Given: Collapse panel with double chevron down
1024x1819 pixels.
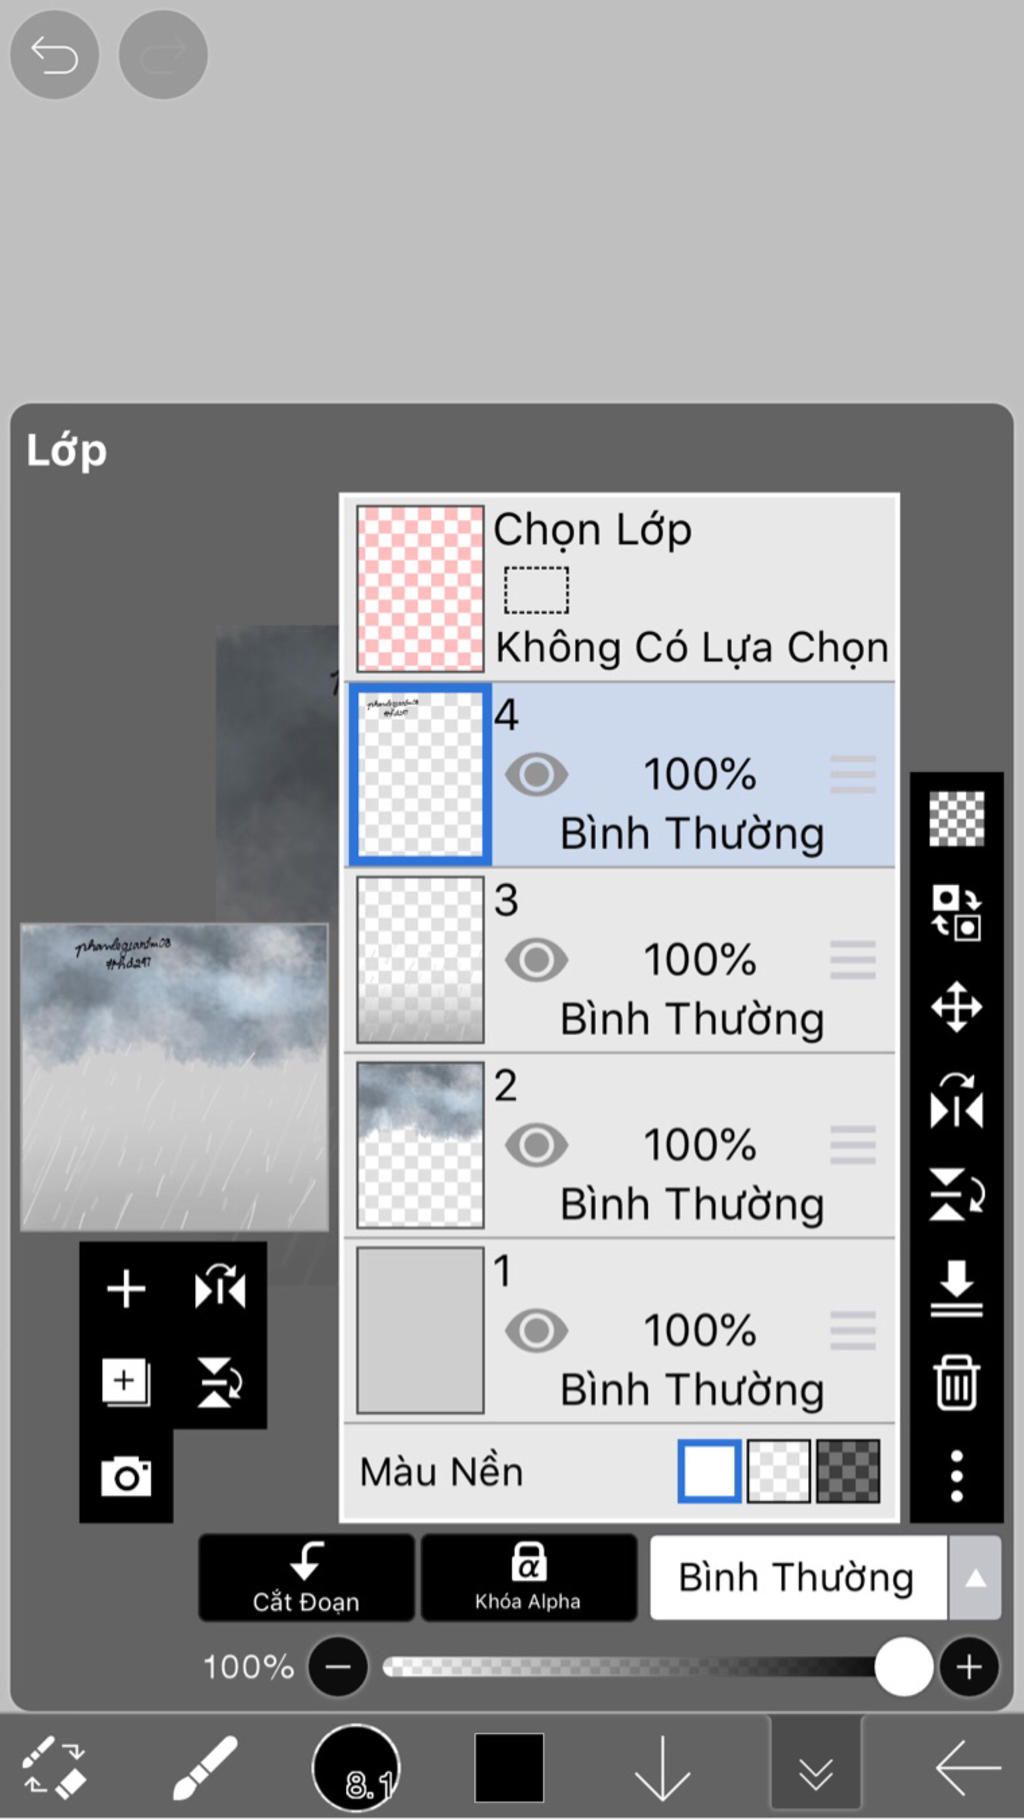Looking at the screenshot, I should coord(816,1769).
